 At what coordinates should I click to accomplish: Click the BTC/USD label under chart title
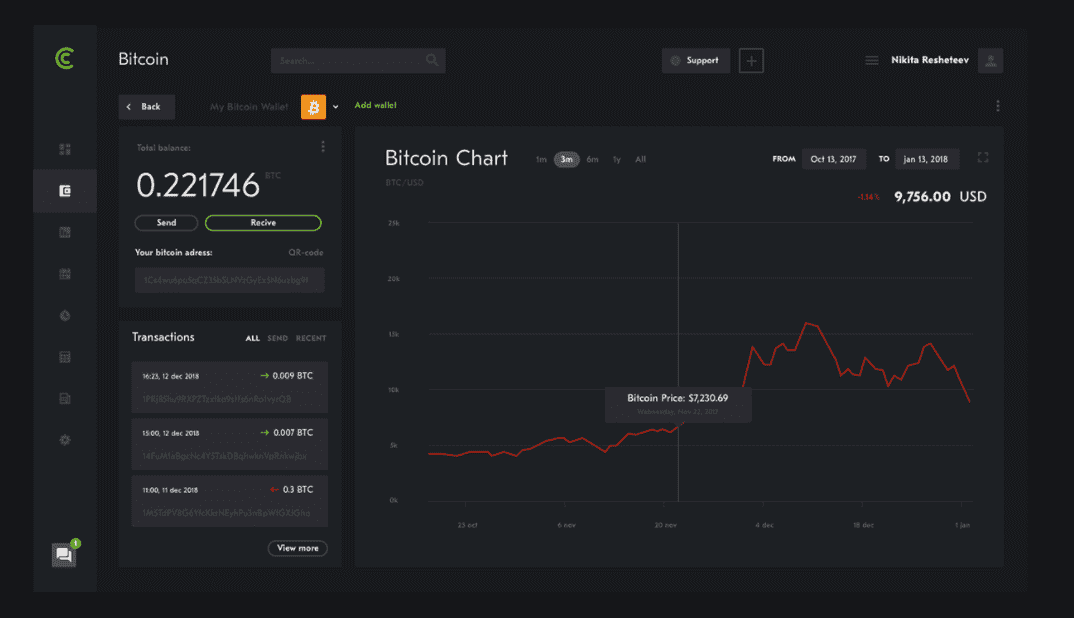coord(405,183)
